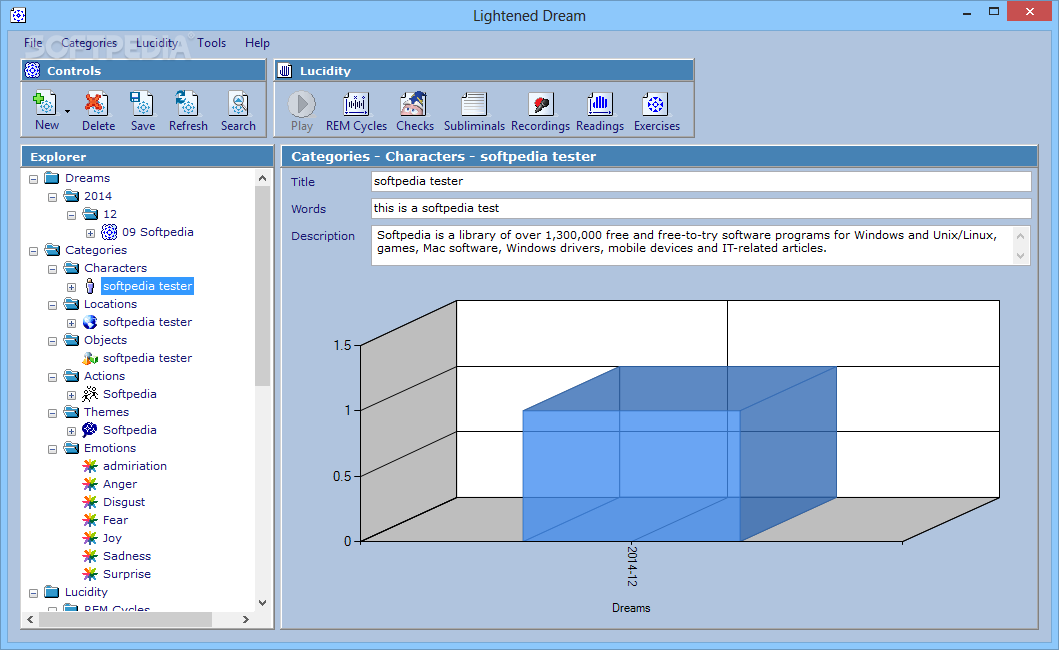Click the running figures icon under Actions
Viewport: 1059px width, 650px height.
tap(90, 394)
